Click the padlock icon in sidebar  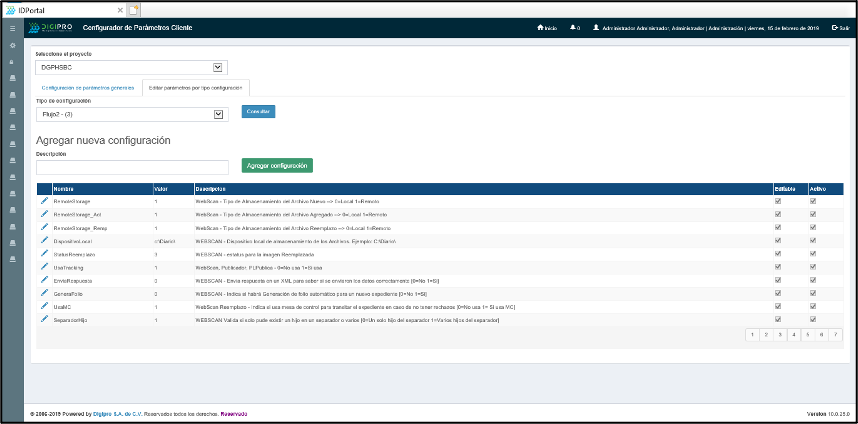(12, 62)
